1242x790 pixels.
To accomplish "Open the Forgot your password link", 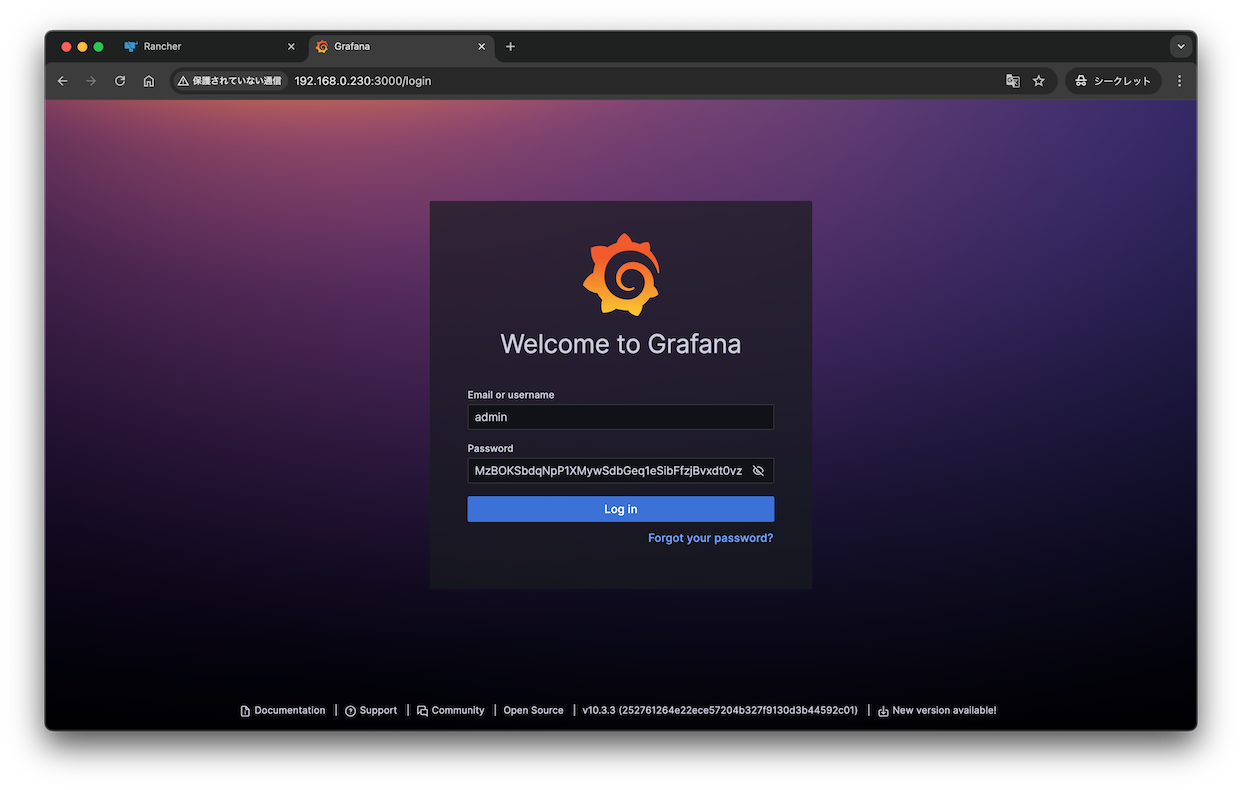I will coord(710,538).
